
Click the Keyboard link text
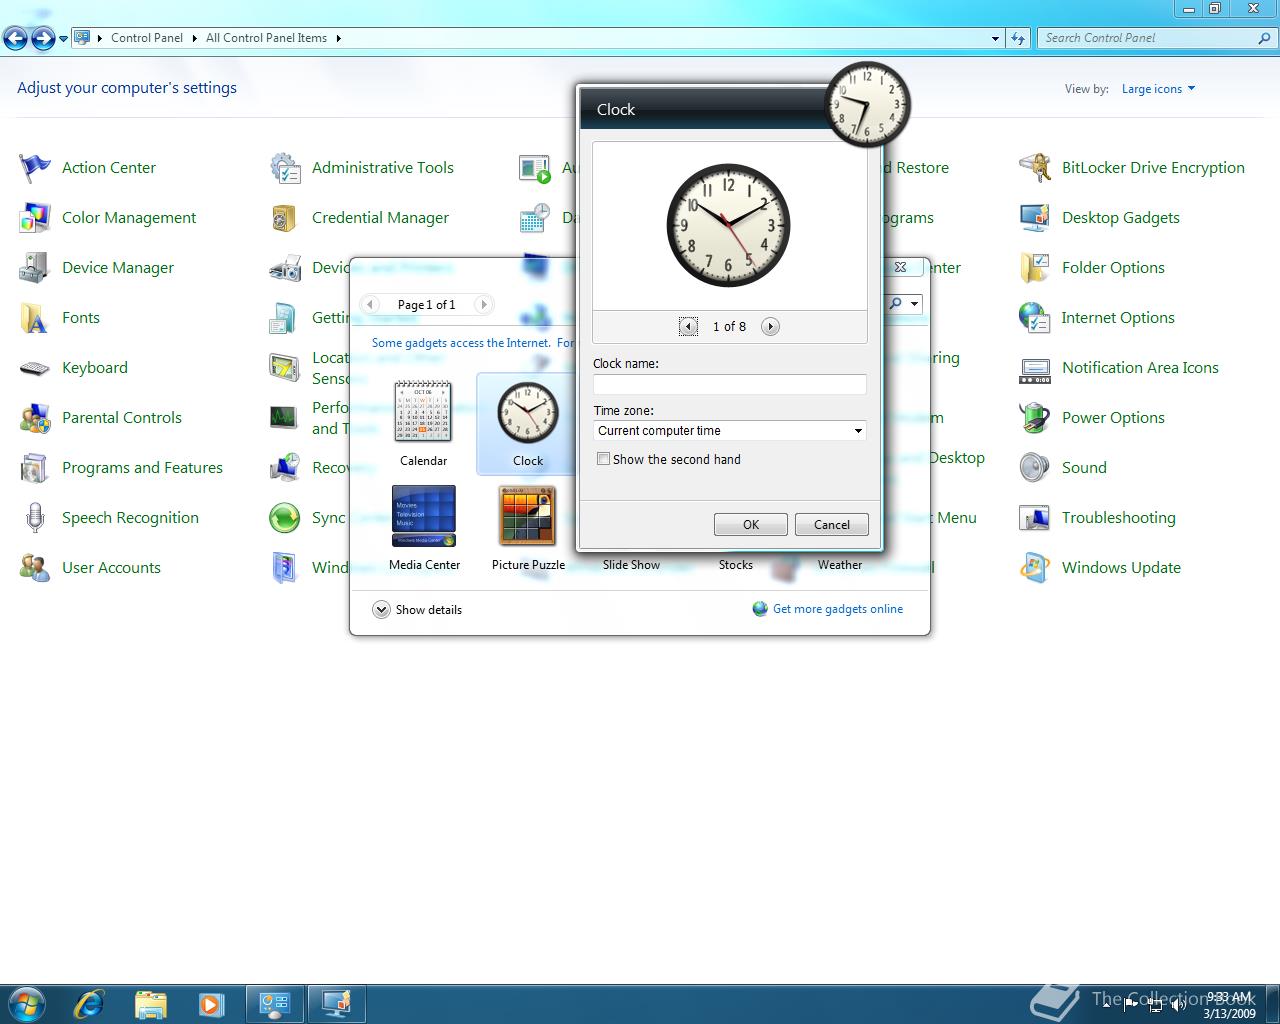95,368
